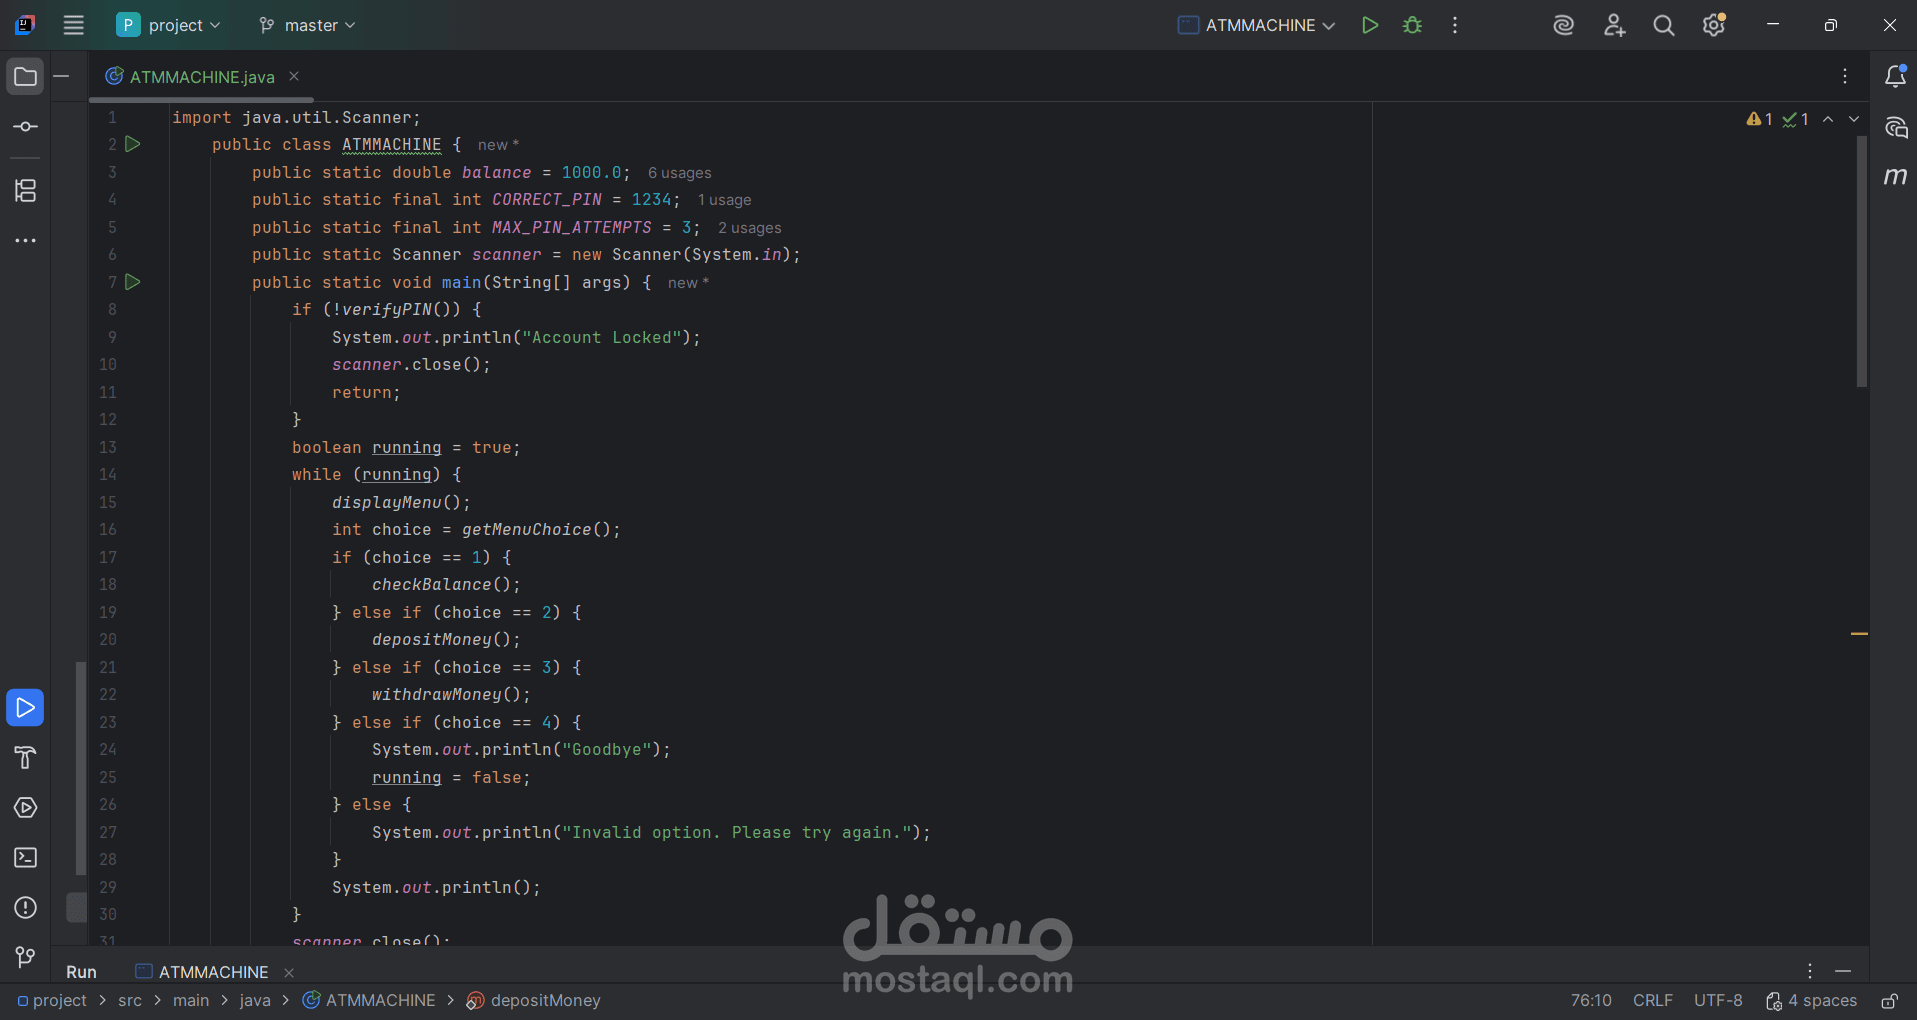Open the 76:10 line and column position widget
This screenshot has height=1020, width=1917.
pos(1591,1000)
